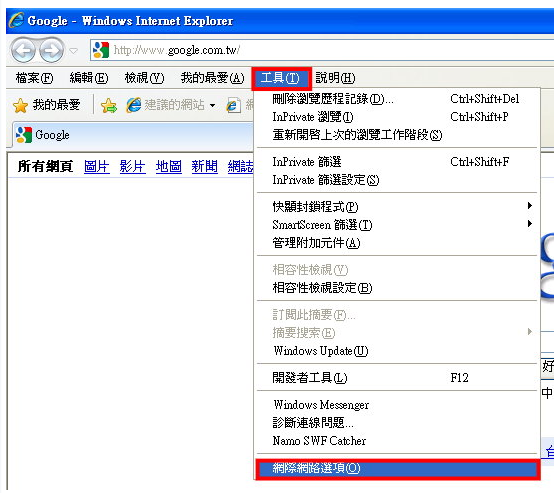Choose Windows Update(U) menu item
Viewport: 559px width, 493px height.
pyautogui.click(x=398, y=351)
